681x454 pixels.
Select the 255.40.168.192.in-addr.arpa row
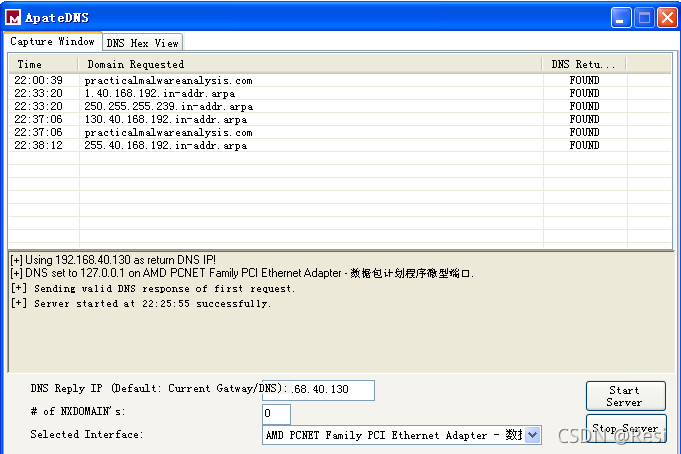[x=340, y=146]
